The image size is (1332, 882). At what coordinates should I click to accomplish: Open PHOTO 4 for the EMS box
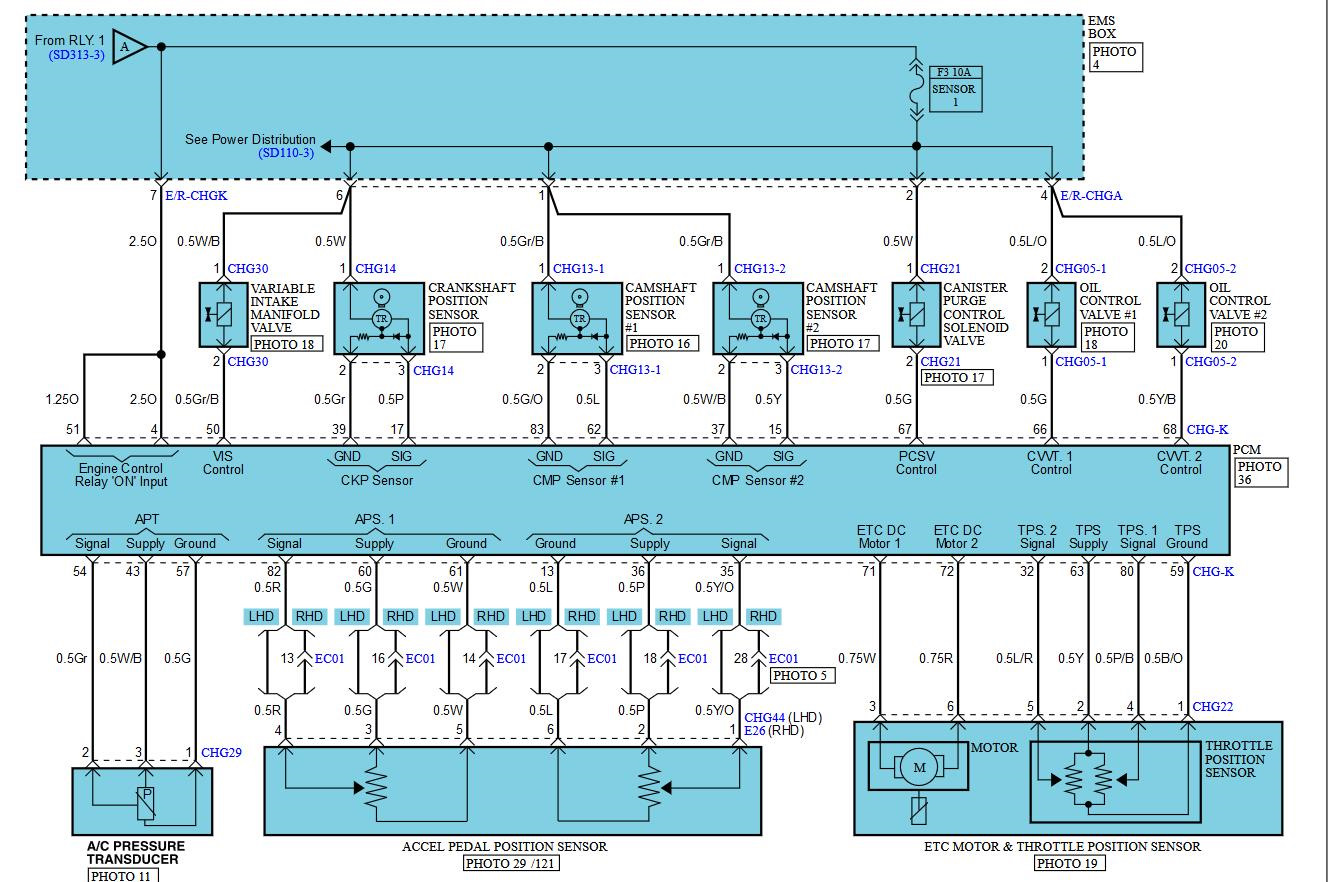coord(1114,58)
